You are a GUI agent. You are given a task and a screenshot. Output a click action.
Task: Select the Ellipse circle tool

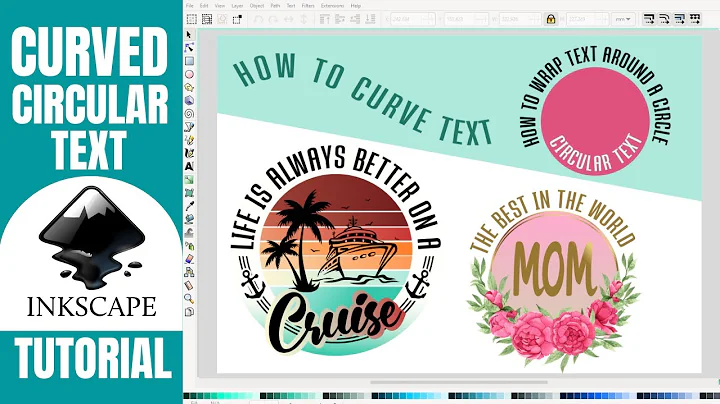189,74
